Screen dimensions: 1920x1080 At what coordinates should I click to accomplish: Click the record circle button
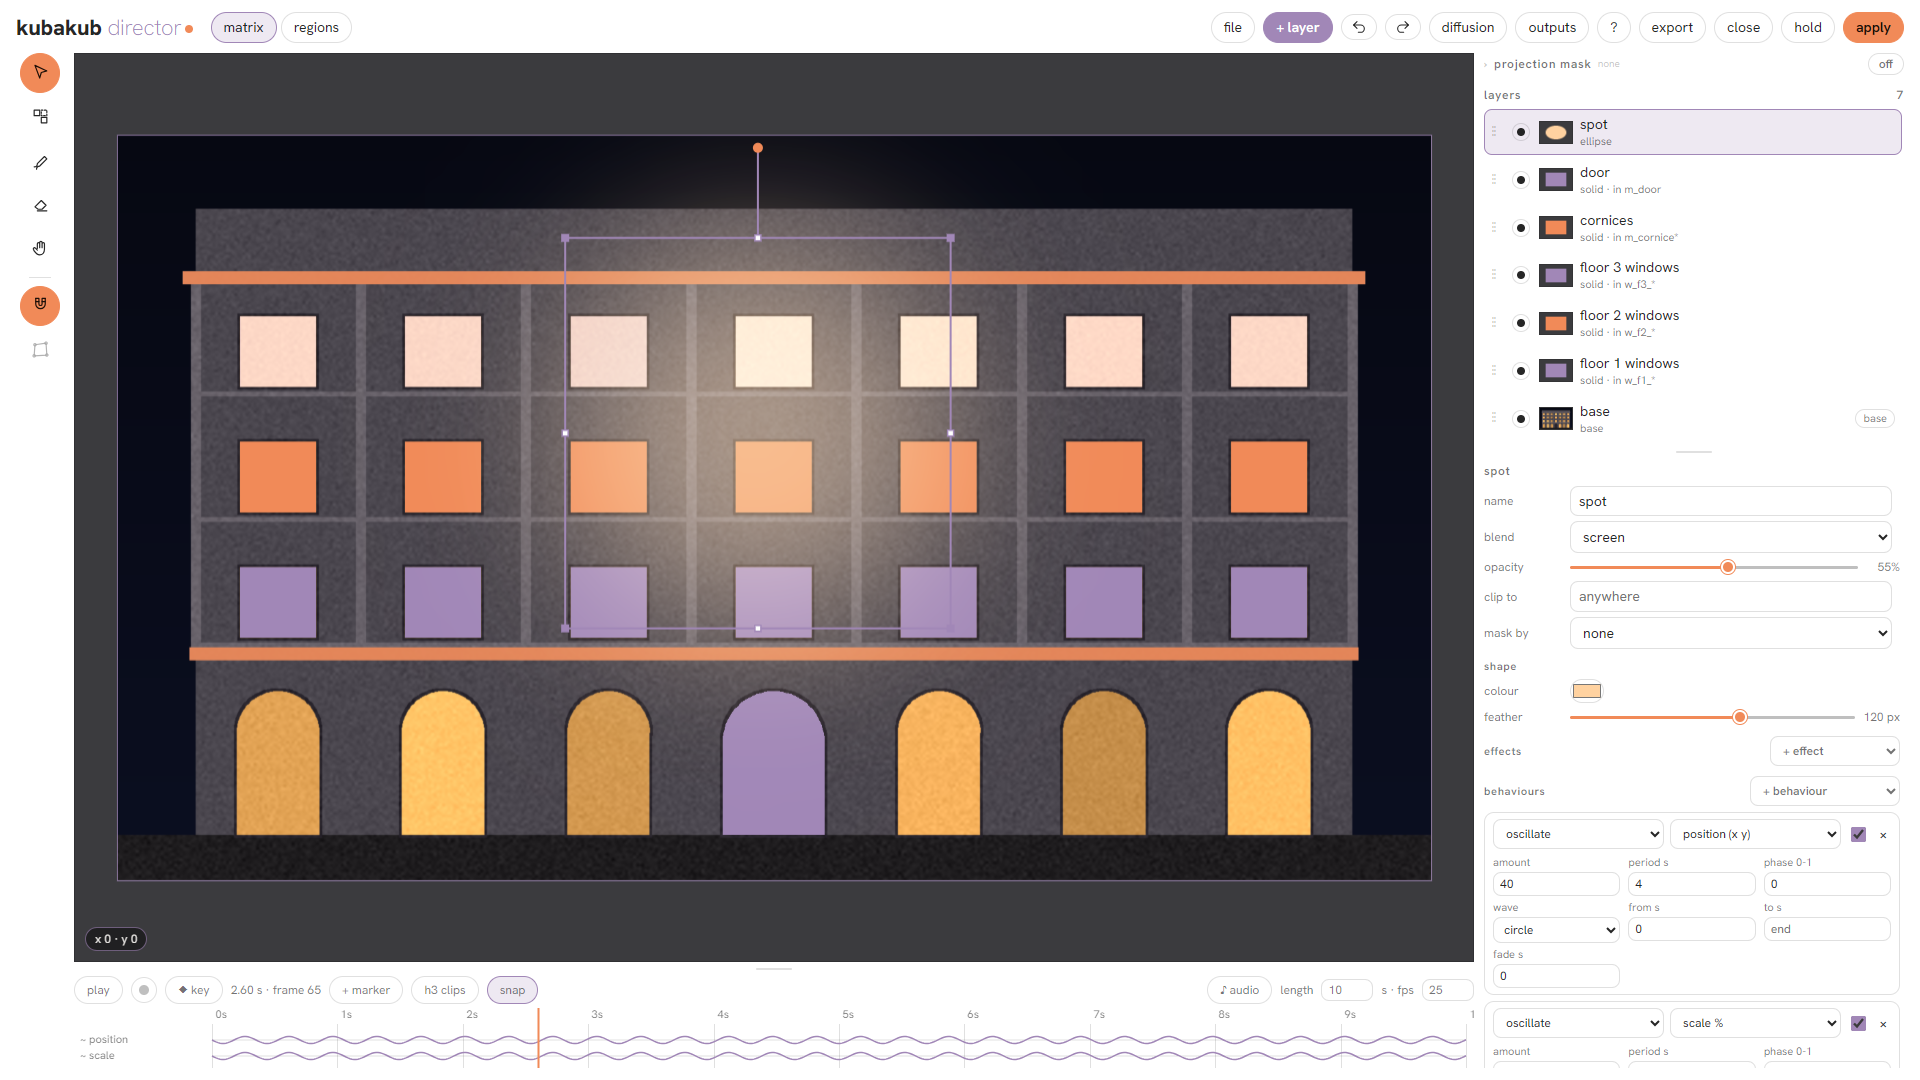144,990
